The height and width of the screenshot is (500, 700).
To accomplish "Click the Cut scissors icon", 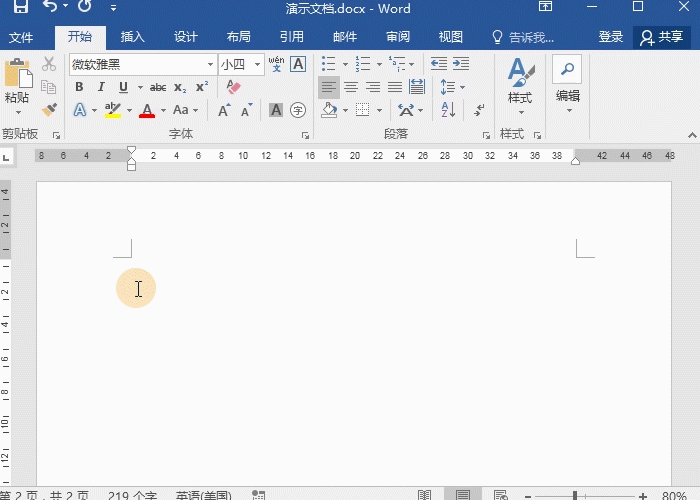I will [x=49, y=64].
